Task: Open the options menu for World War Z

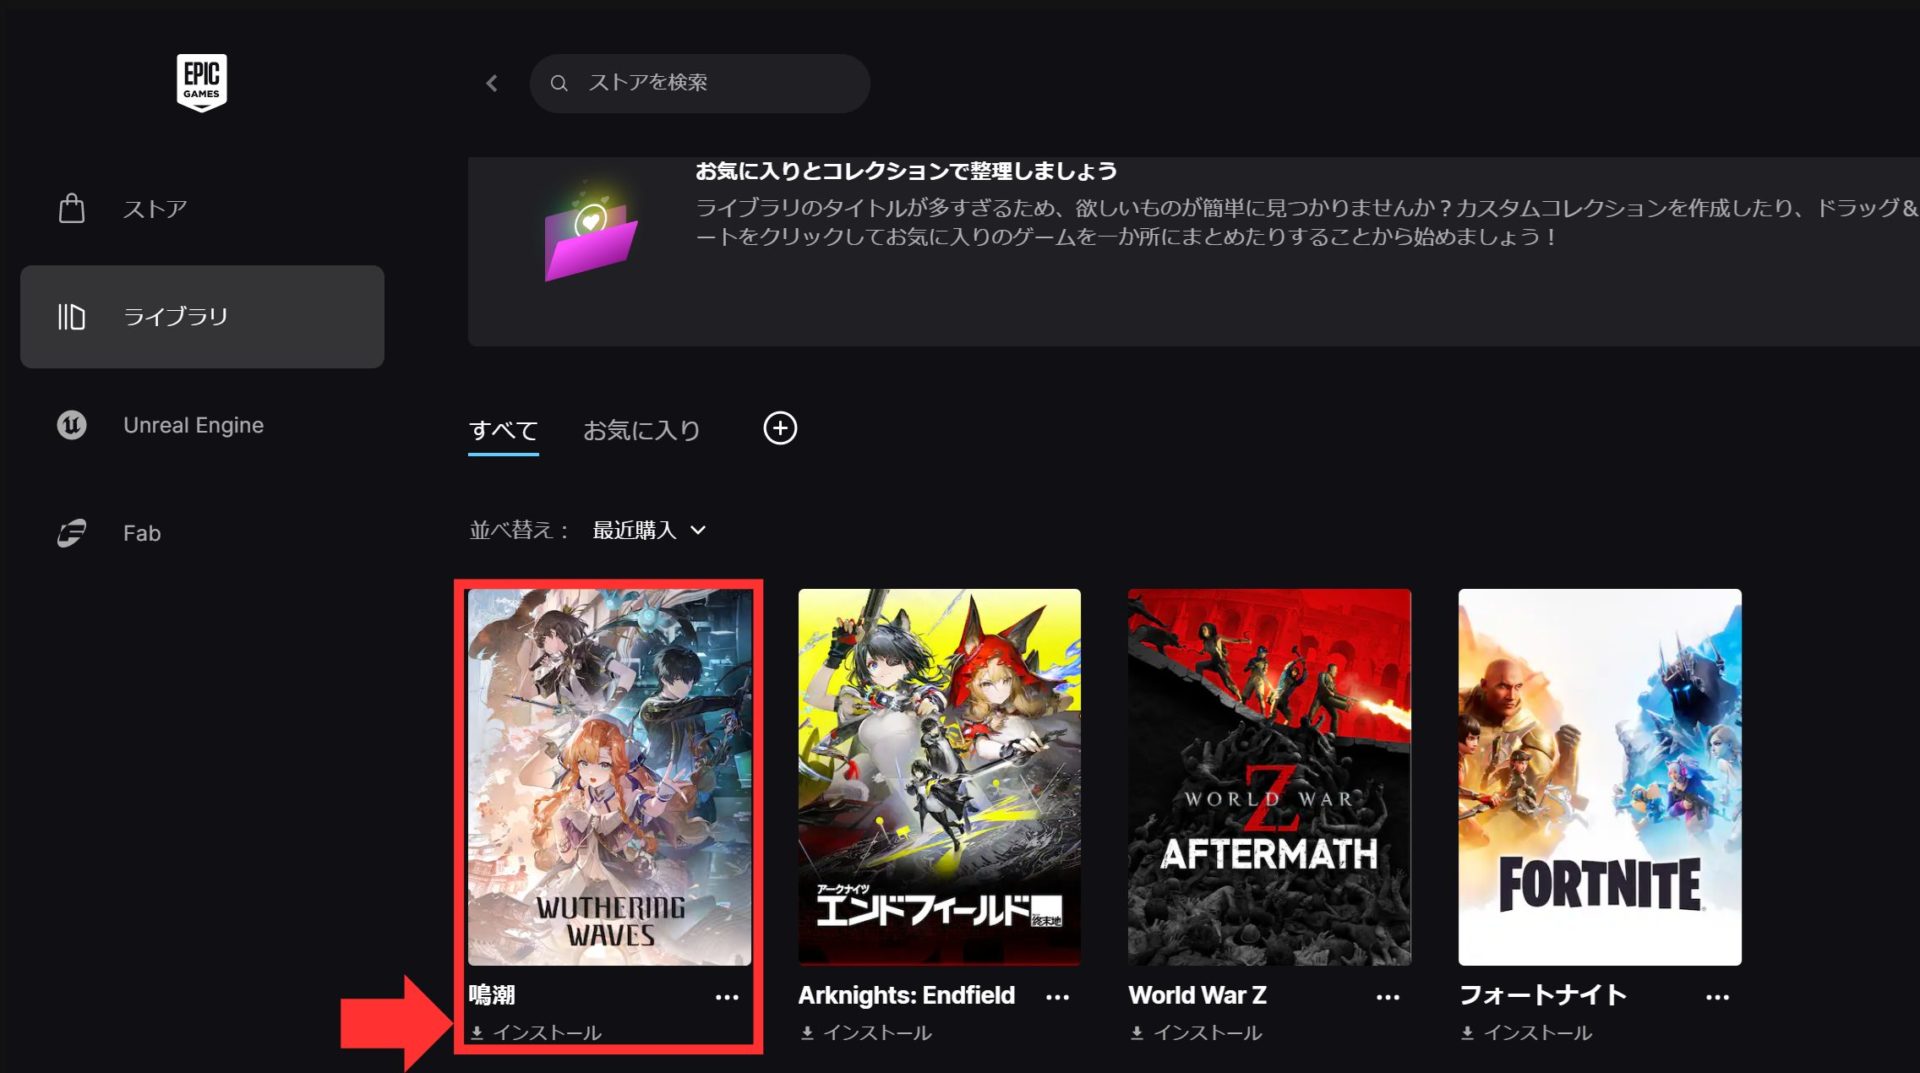Action: pyautogui.click(x=1388, y=996)
